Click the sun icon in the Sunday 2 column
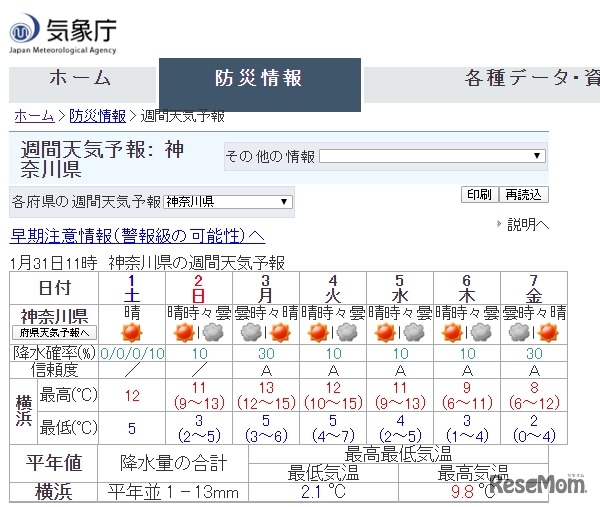Image resolution: width=600 pixels, height=507 pixels. (184, 332)
